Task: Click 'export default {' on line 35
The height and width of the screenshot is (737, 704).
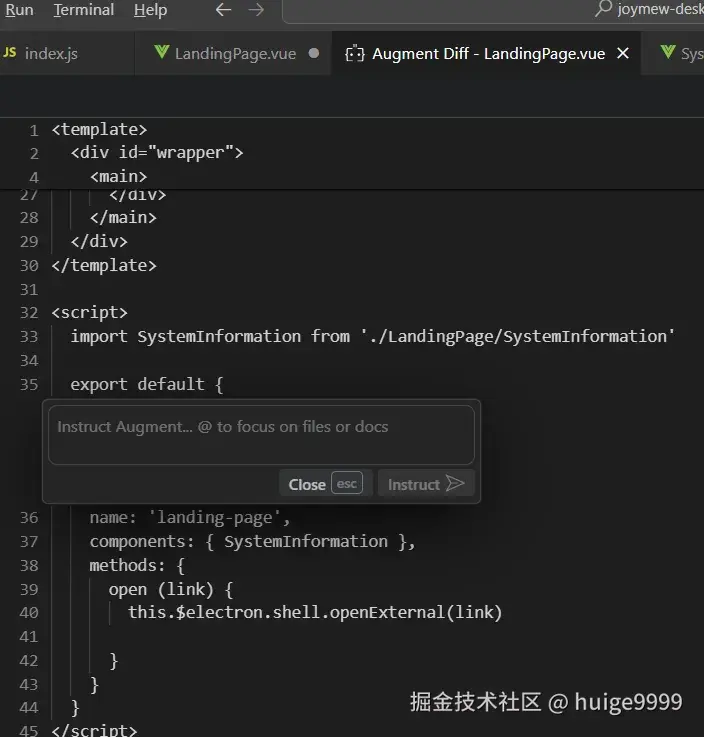Action: 147,384
